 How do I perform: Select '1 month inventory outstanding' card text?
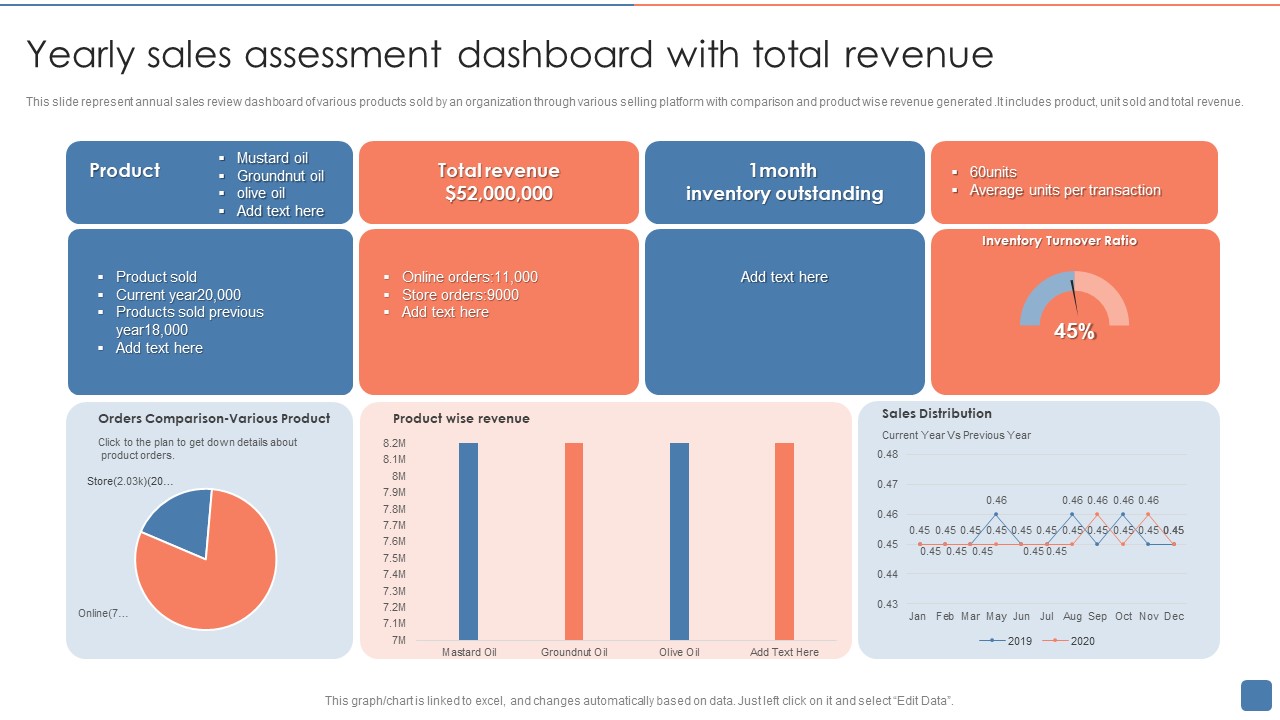point(784,182)
